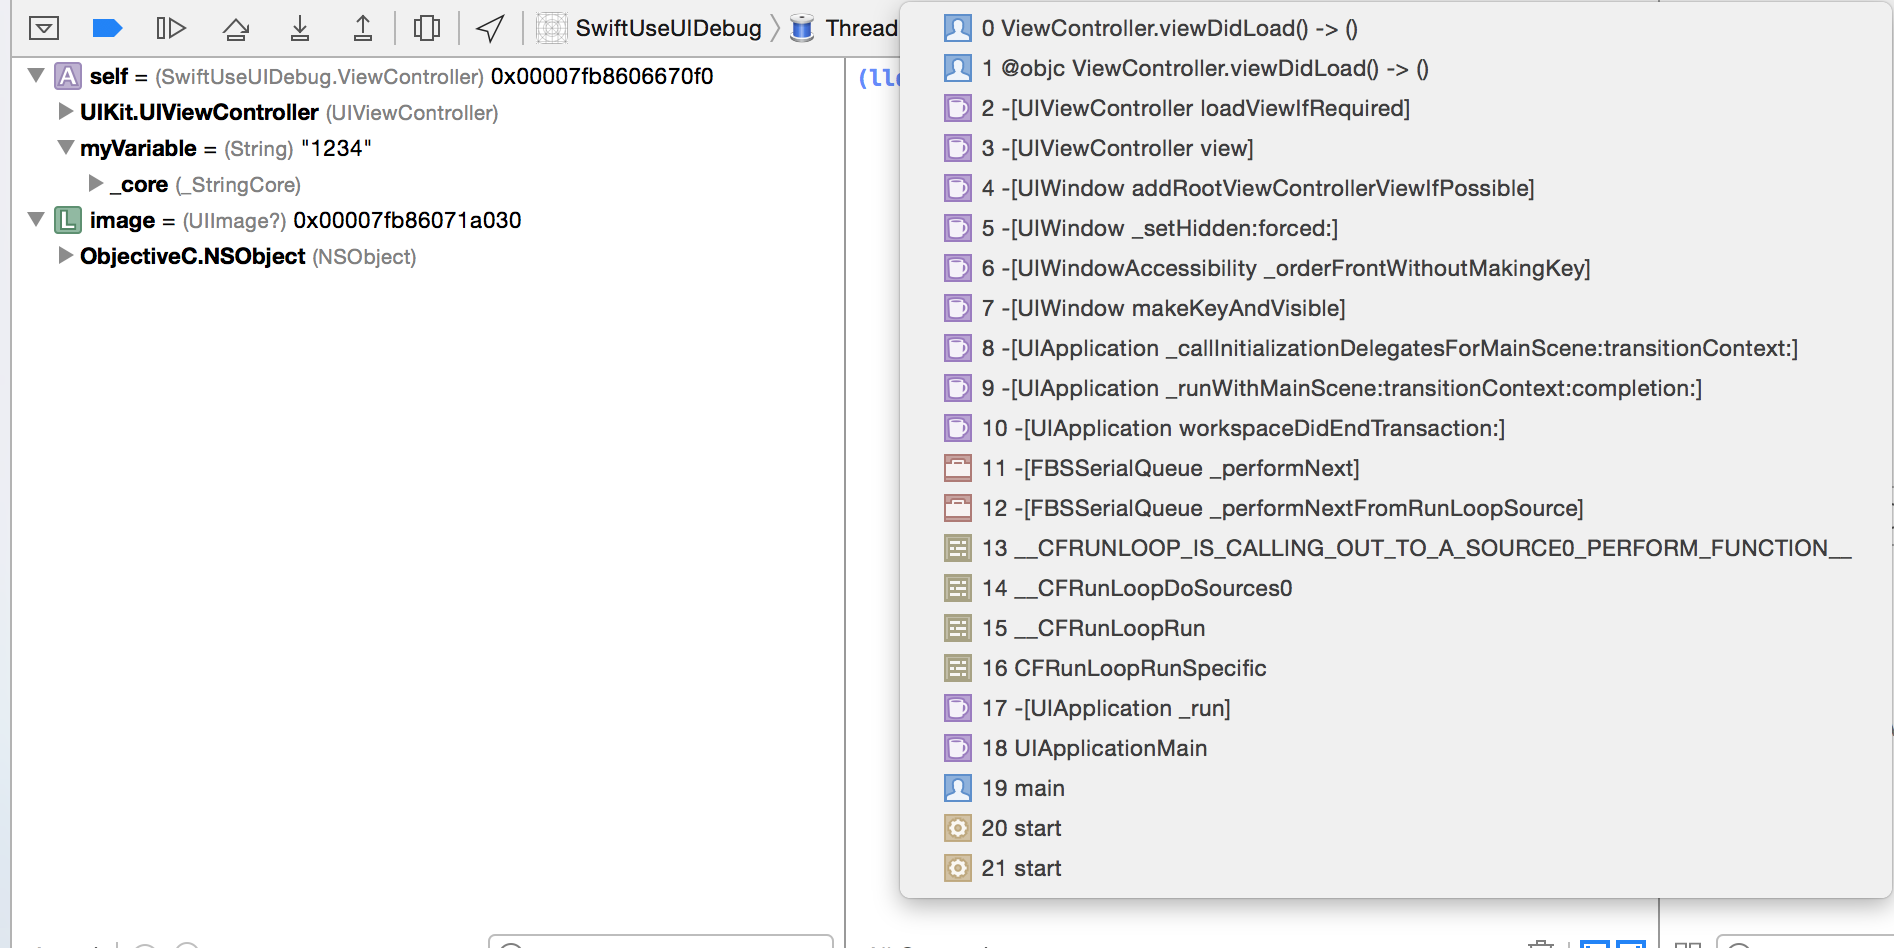Choose frame 10 workspaceDidEndTransaction
The height and width of the screenshot is (948, 1894).
pyautogui.click(x=1396, y=428)
